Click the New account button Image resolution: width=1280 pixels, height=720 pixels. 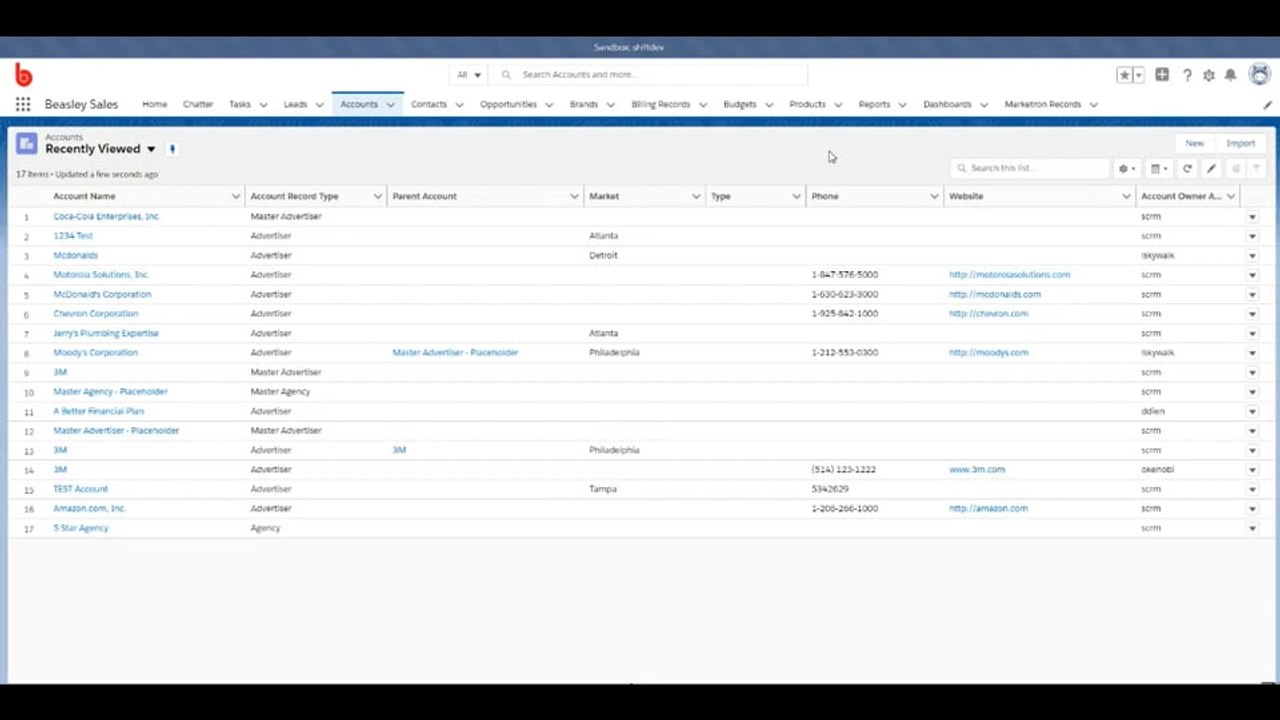click(1194, 143)
